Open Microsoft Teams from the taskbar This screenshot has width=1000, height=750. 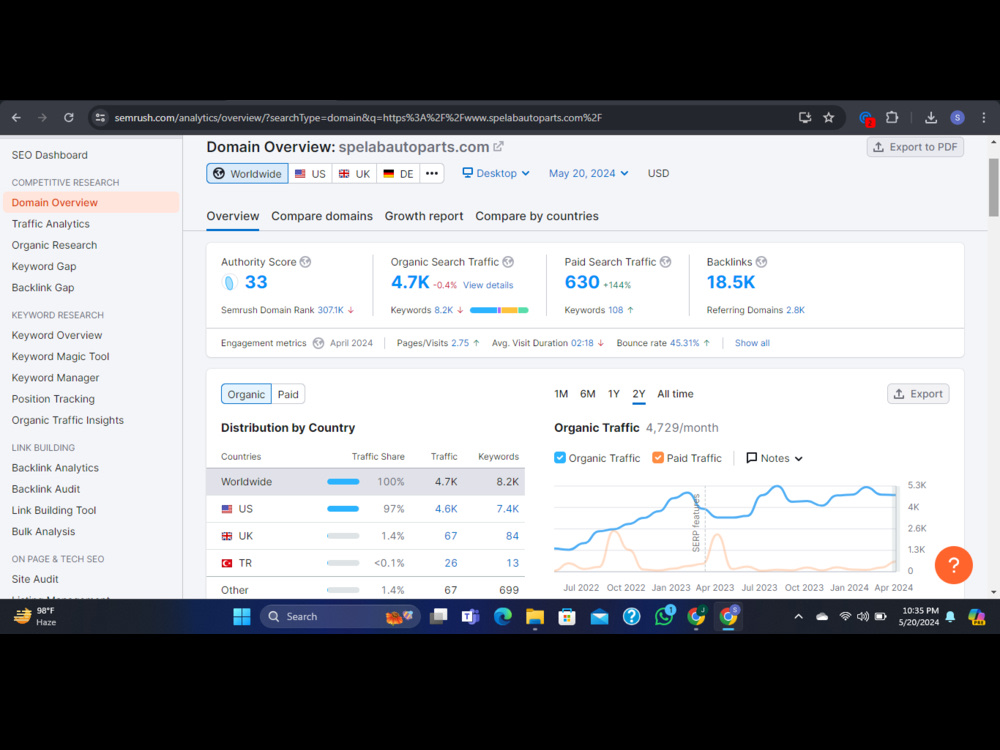(x=470, y=617)
